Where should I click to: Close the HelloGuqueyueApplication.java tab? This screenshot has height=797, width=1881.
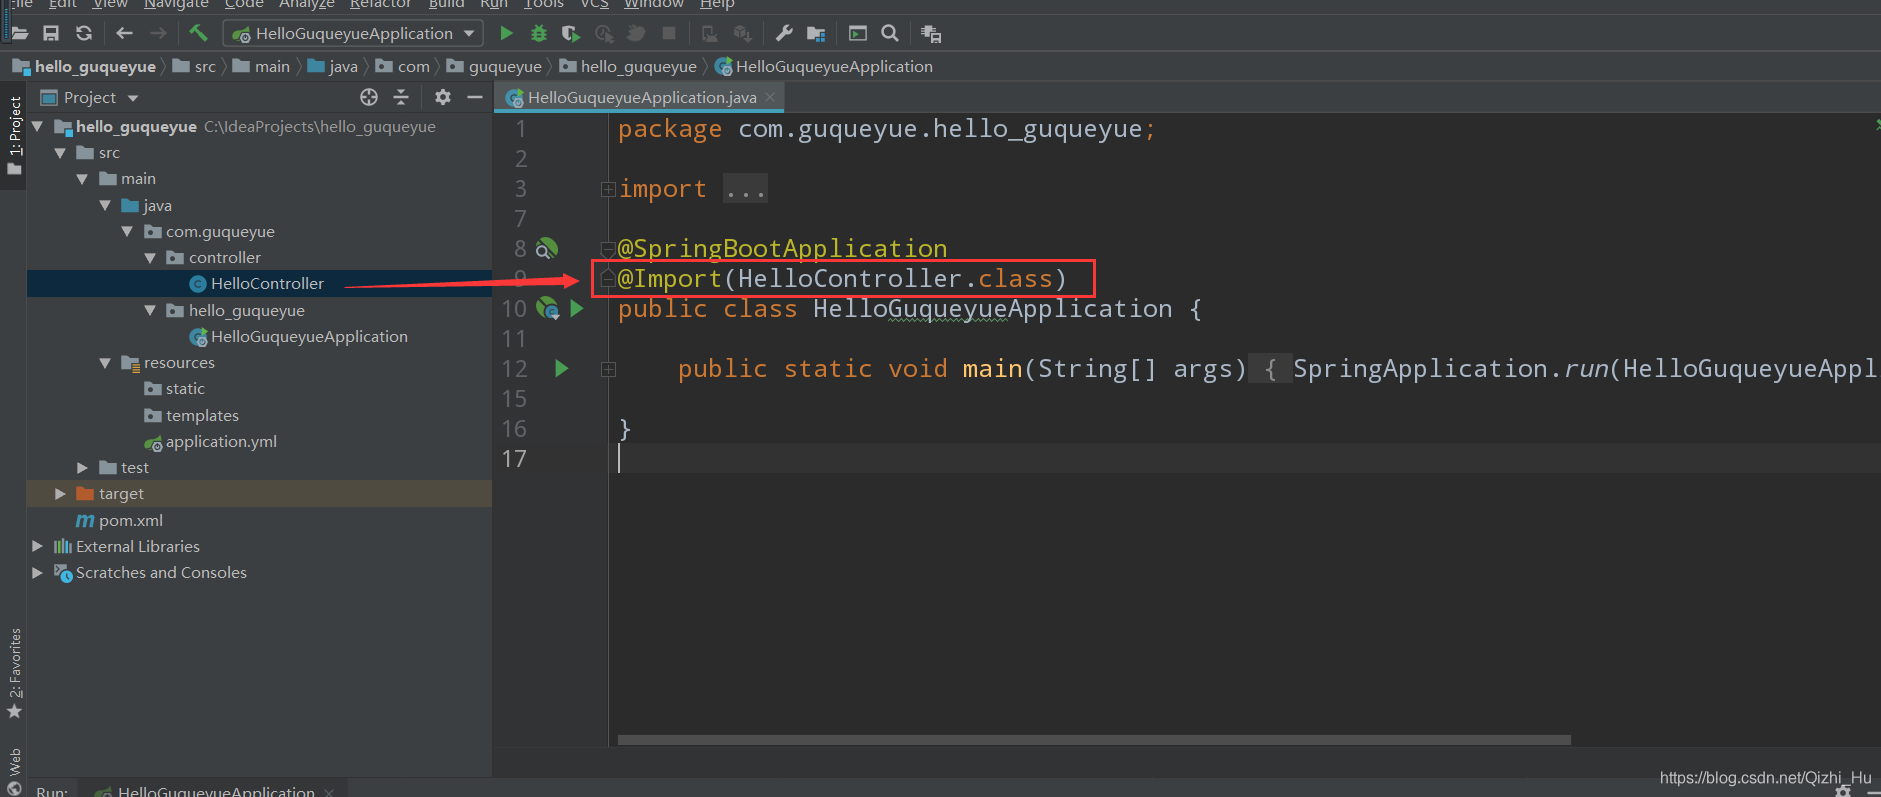tap(770, 97)
